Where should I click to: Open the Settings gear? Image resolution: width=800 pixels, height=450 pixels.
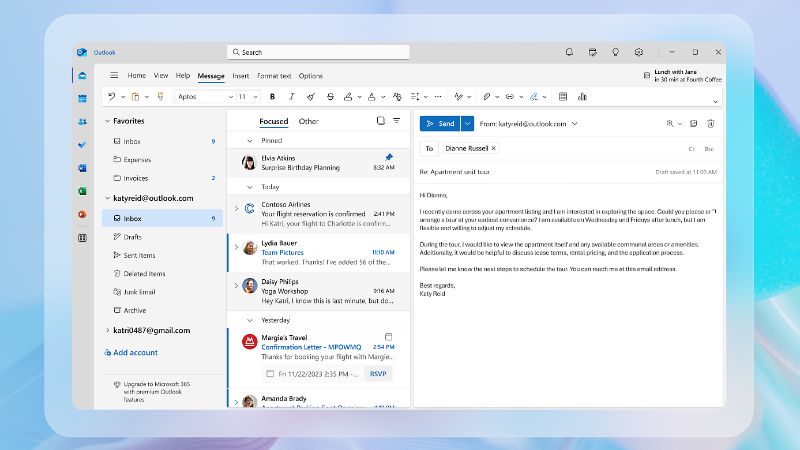(639, 52)
